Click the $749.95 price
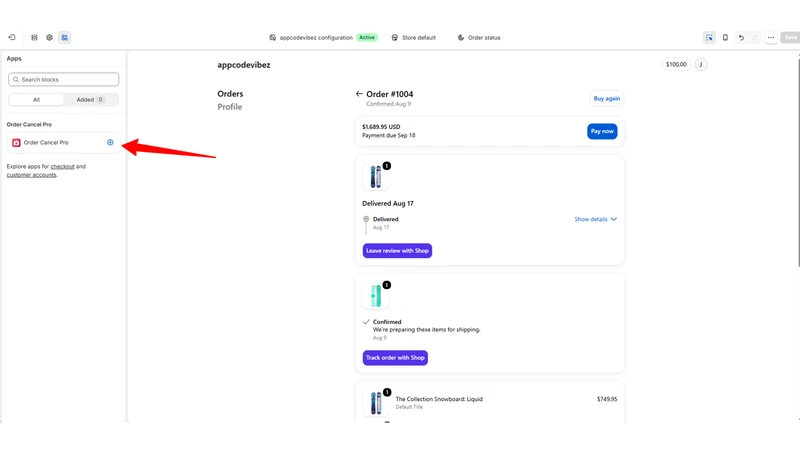This screenshot has width=800, height=450. pyautogui.click(x=607, y=399)
